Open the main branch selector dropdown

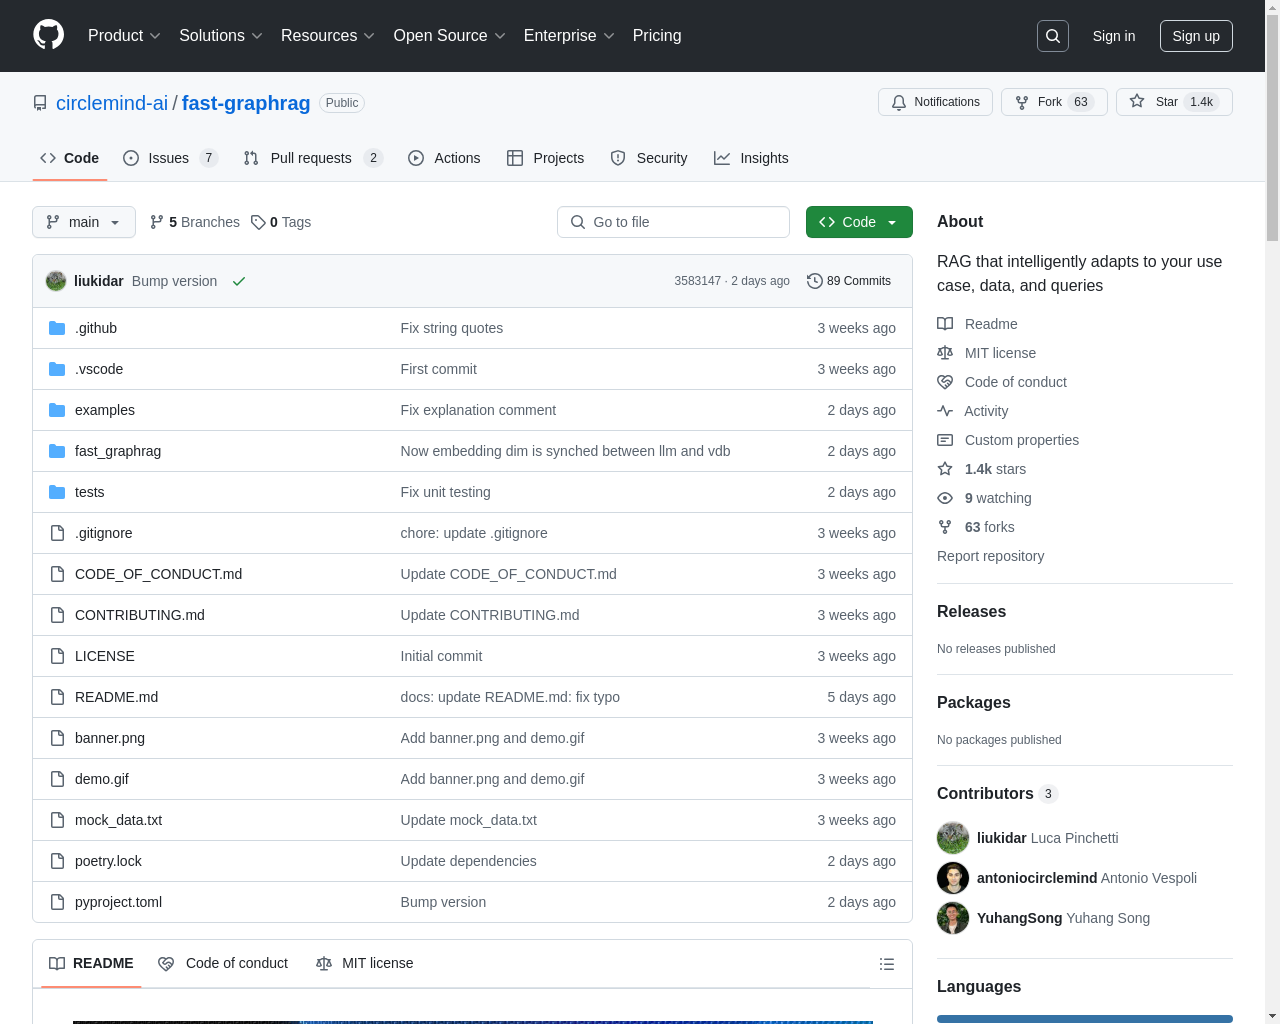click(84, 222)
